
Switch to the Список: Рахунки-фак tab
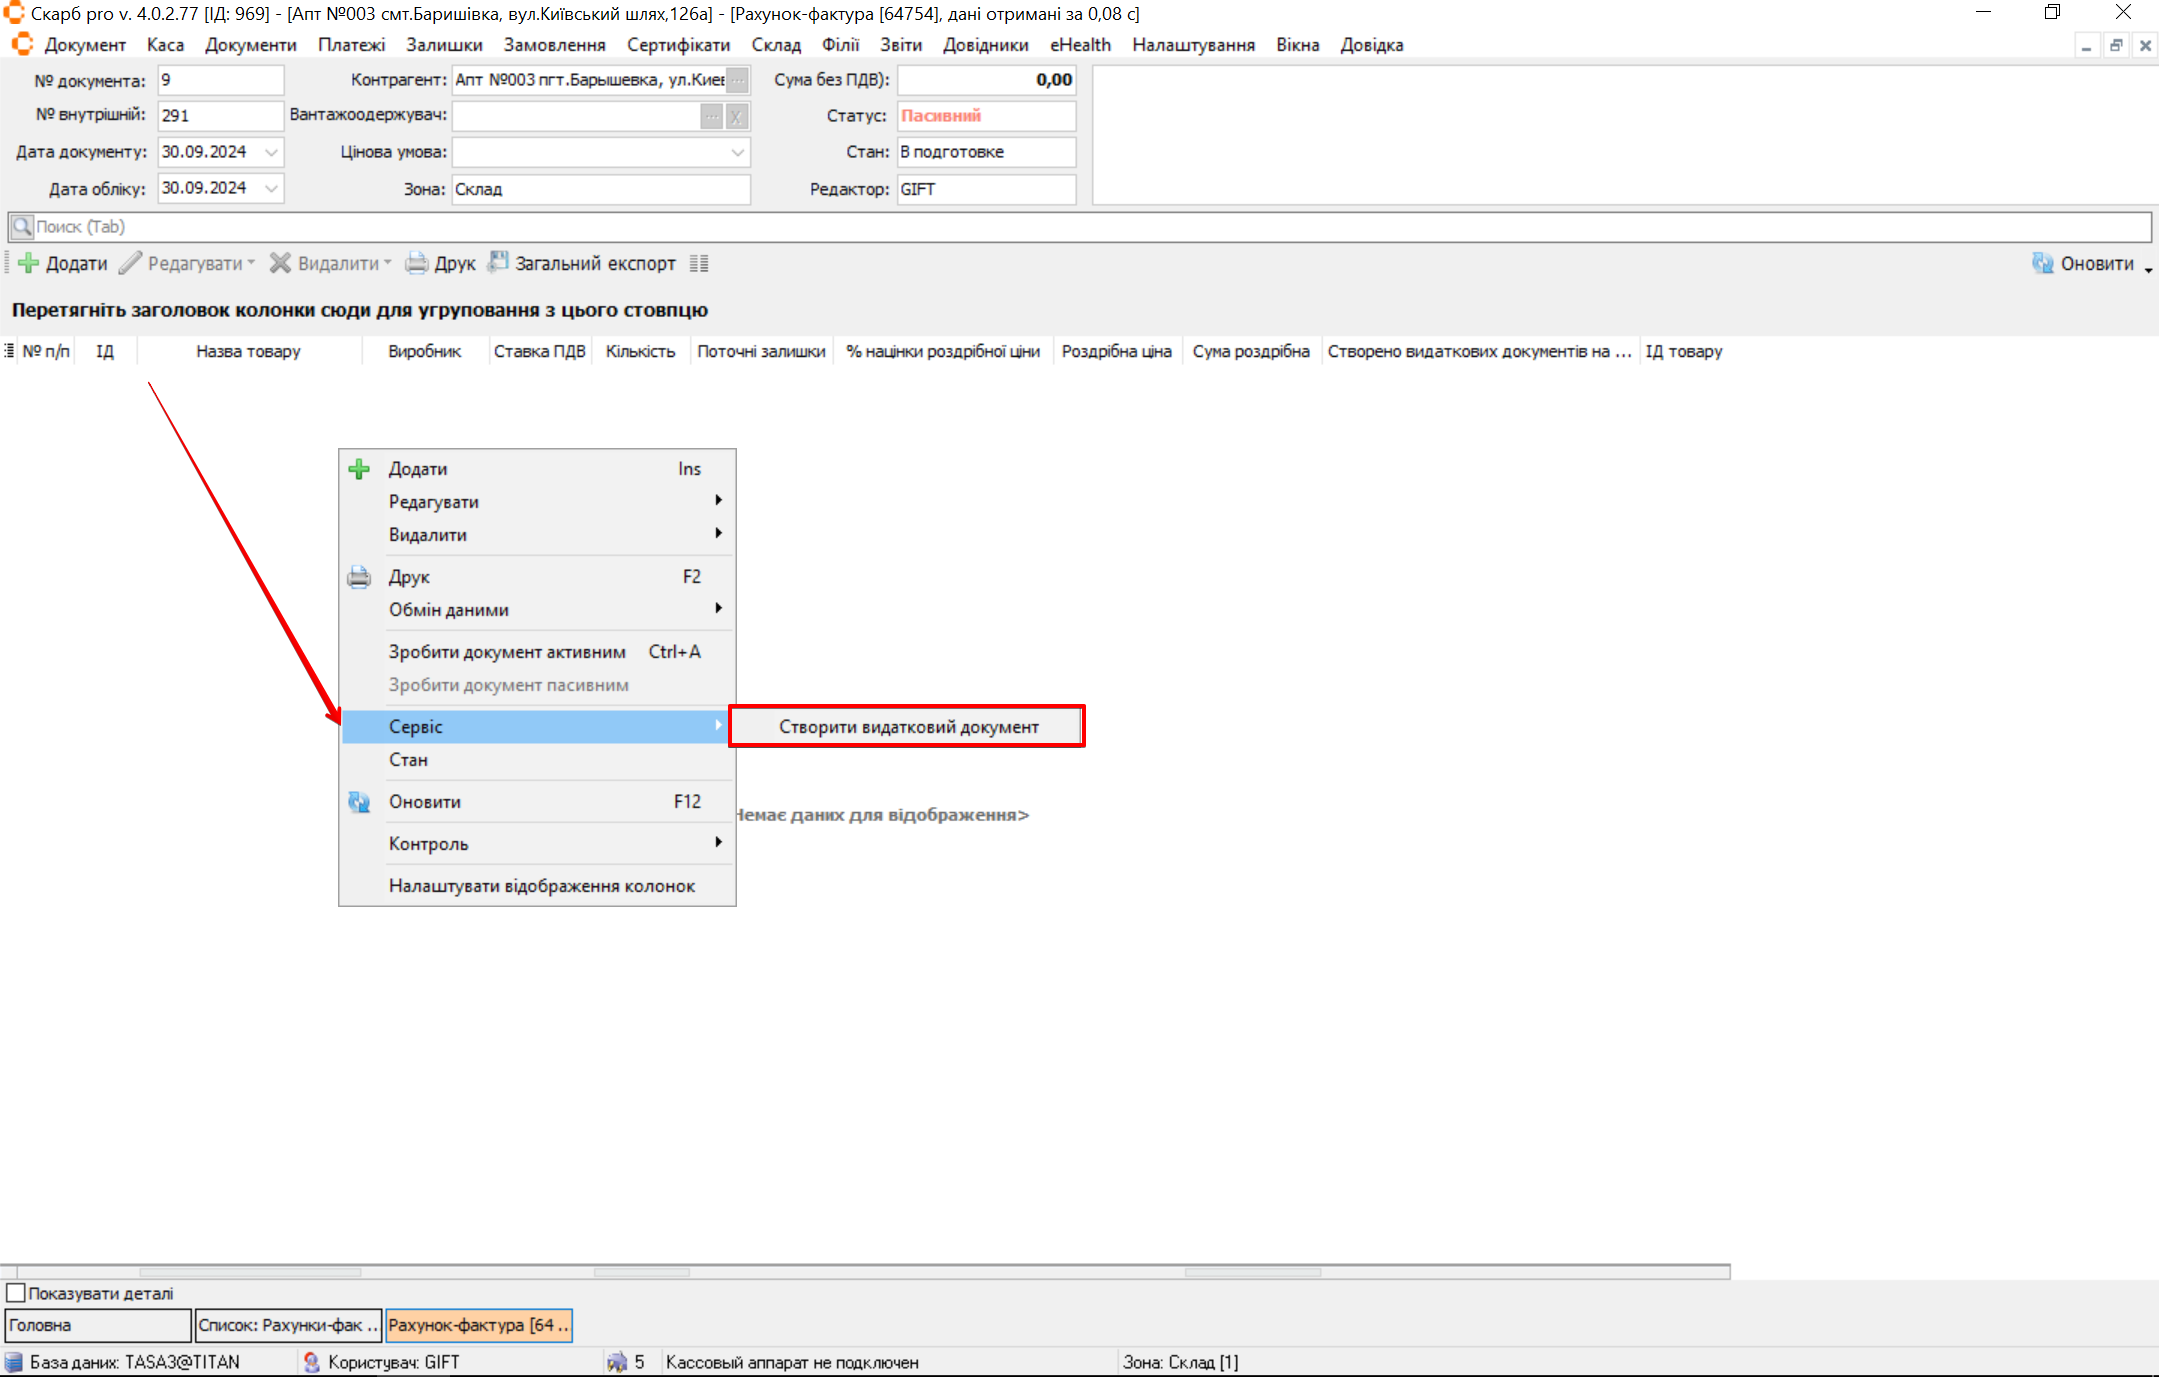click(x=288, y=1325)
